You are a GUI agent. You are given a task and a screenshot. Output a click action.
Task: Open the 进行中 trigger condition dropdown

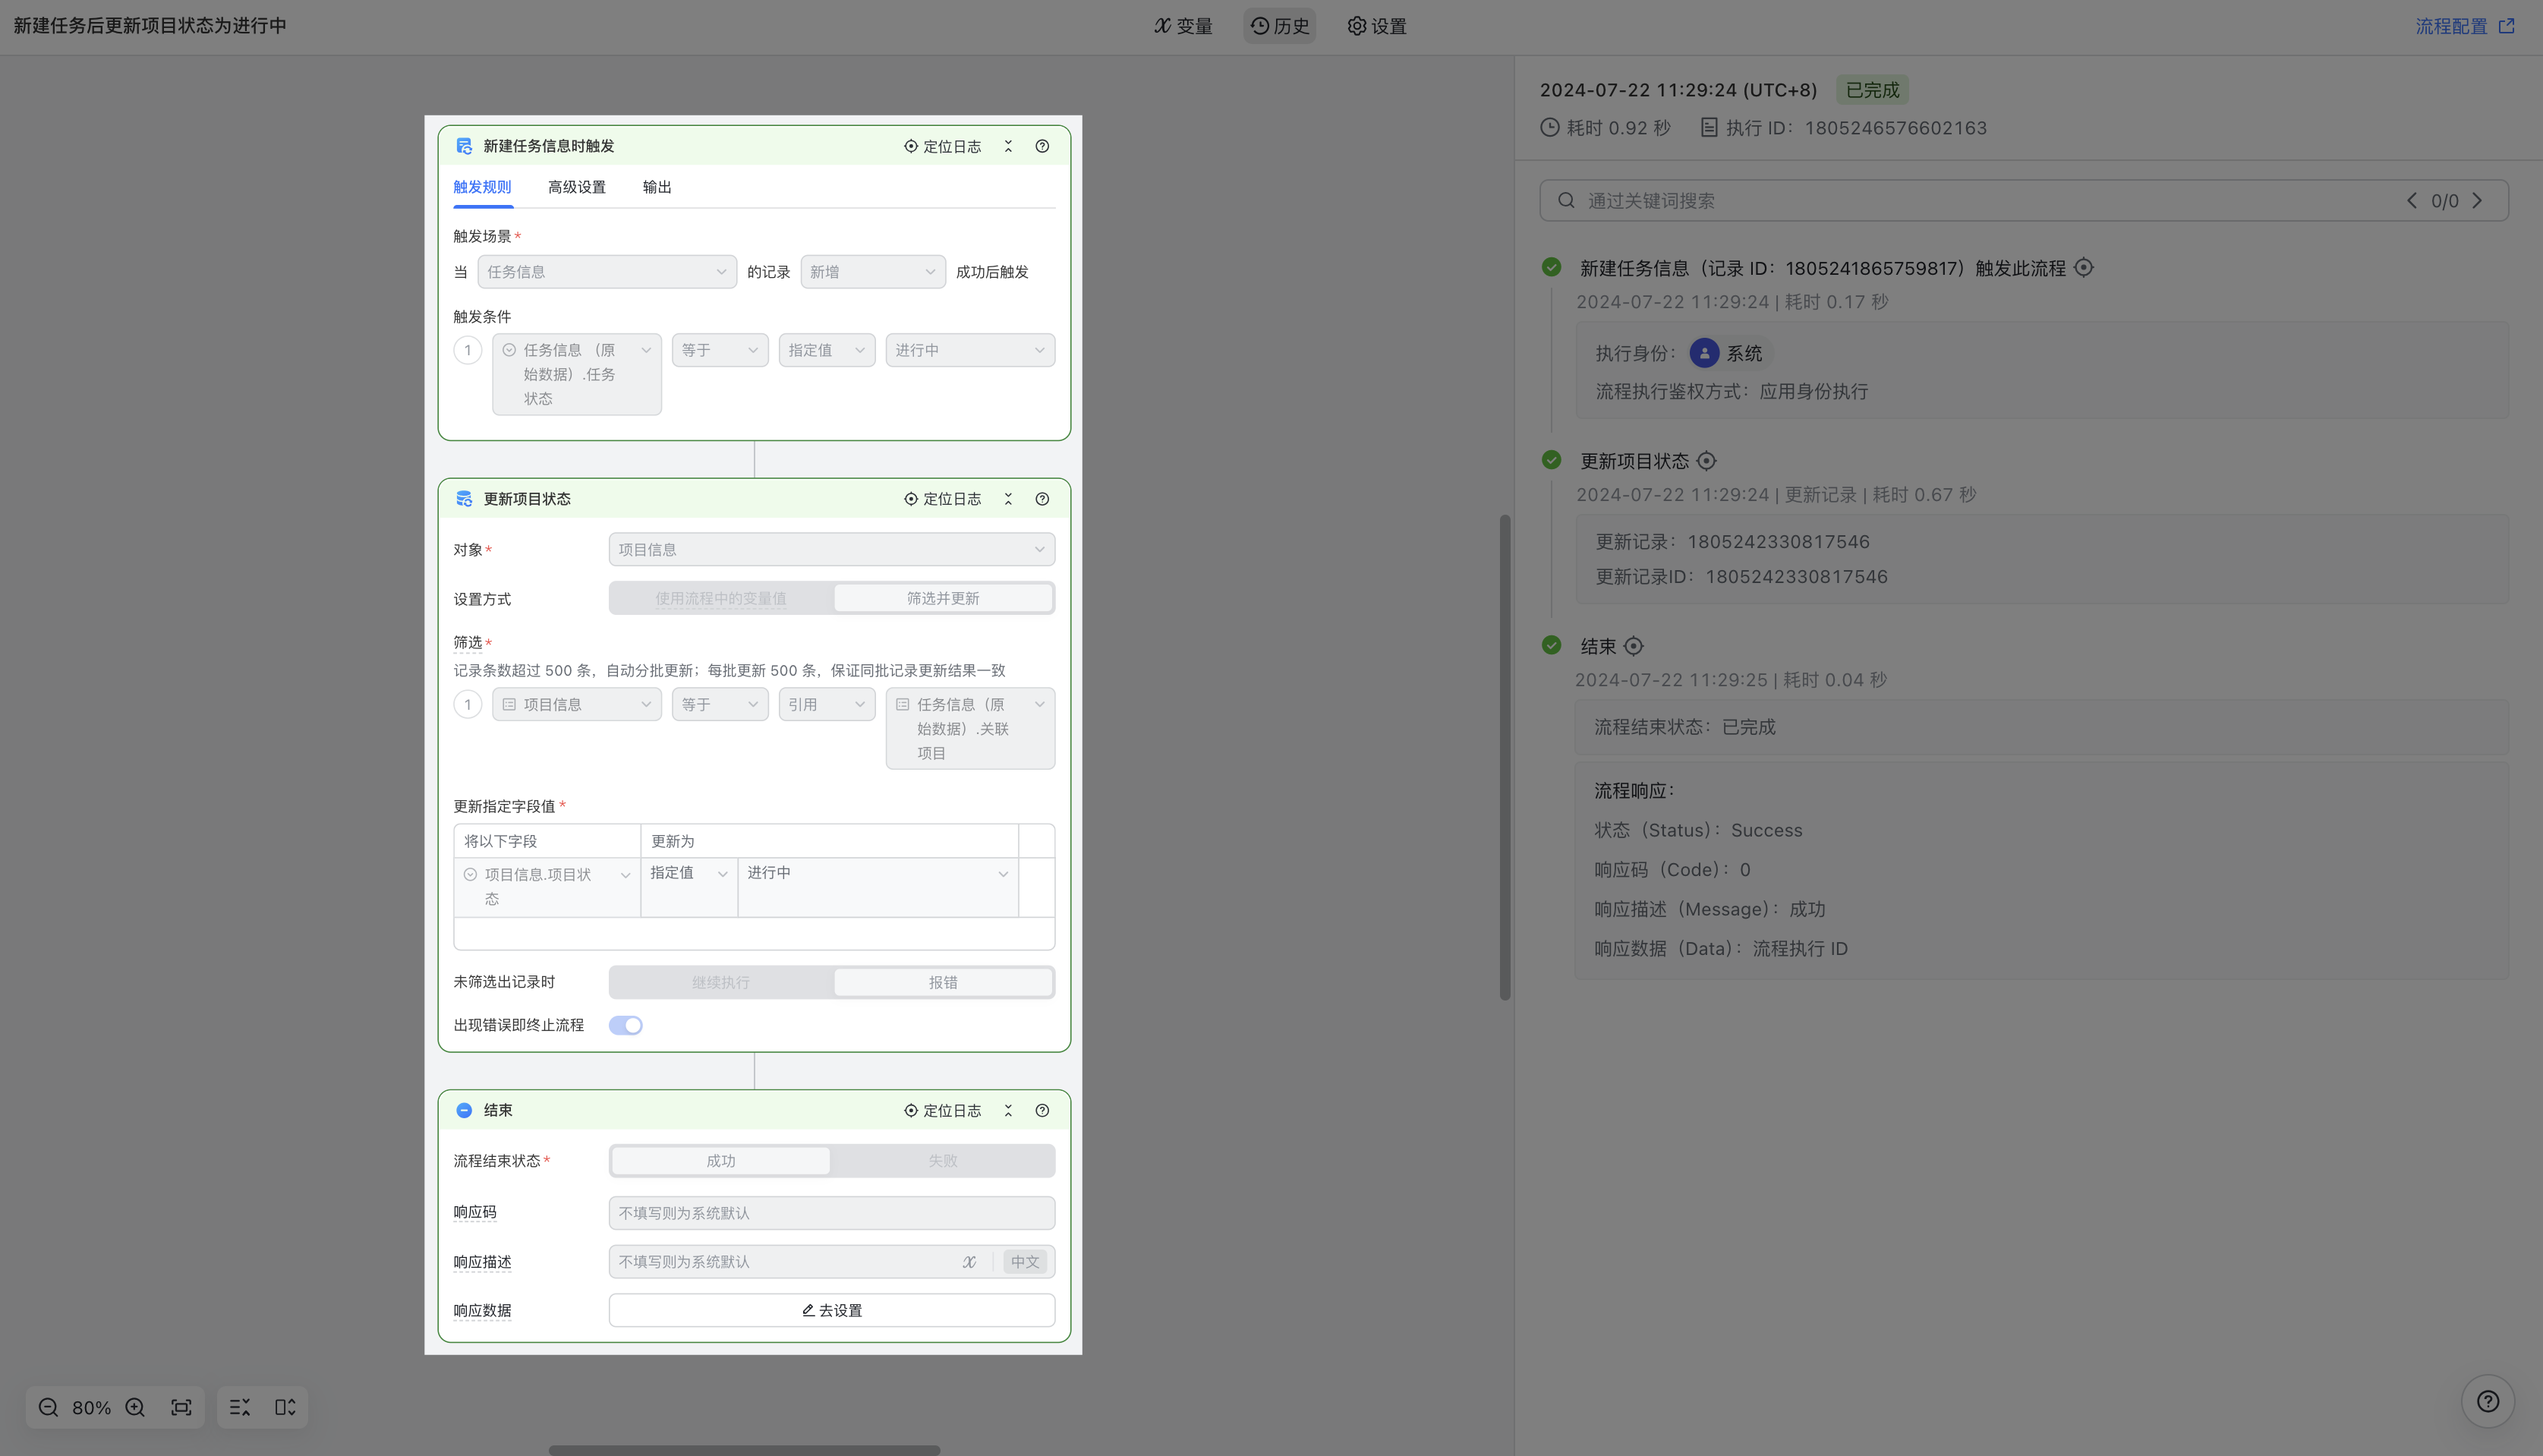tap(969, 350)
